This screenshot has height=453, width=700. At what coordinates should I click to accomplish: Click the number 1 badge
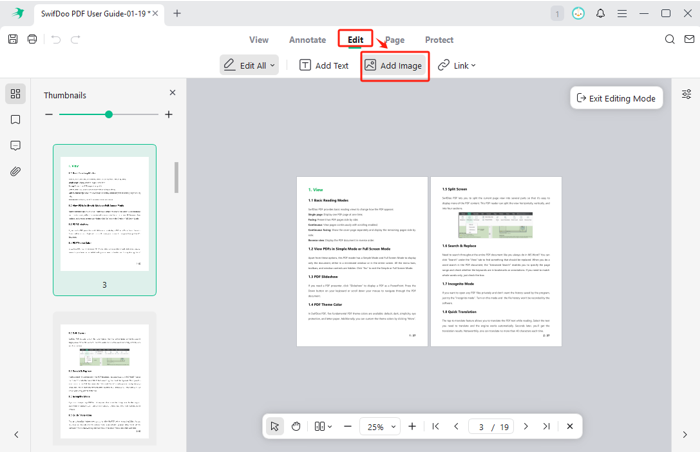[557, 14]
